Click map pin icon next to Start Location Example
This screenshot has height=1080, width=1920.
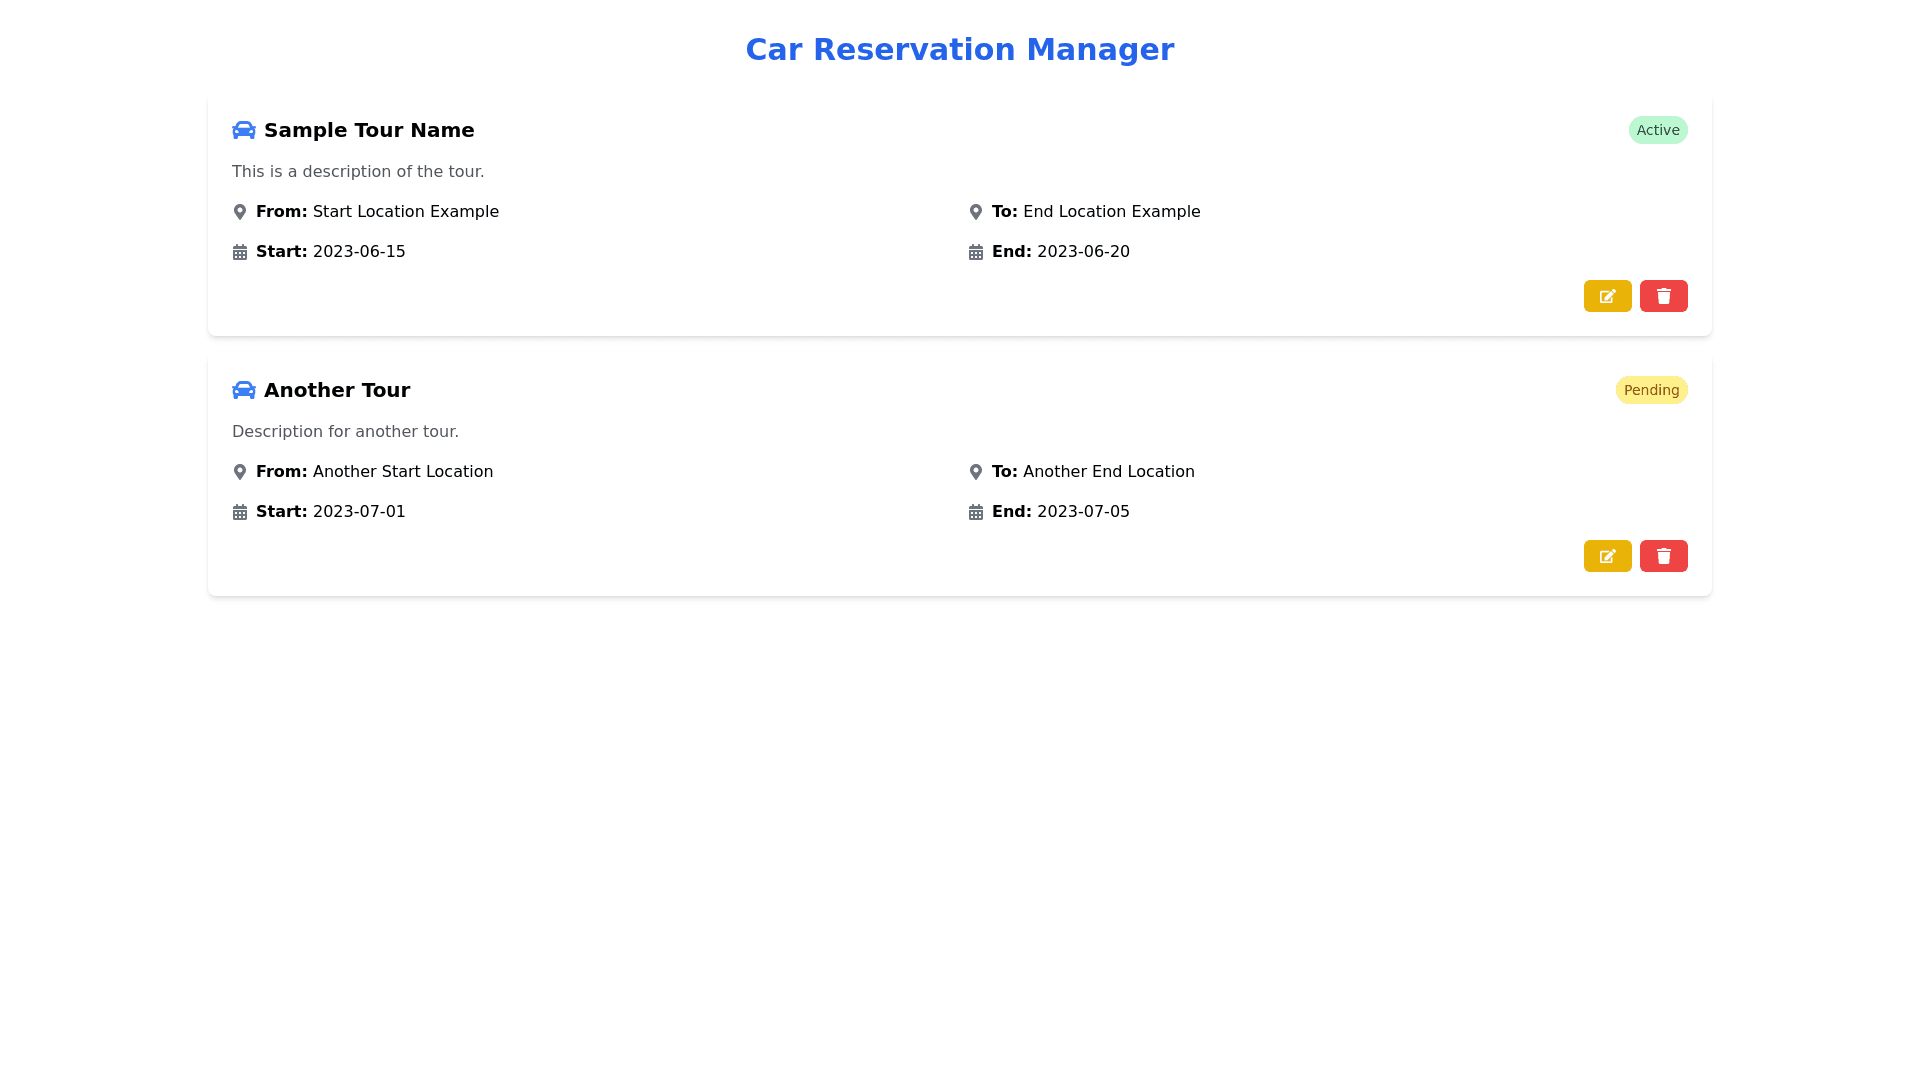coord(240,212)
